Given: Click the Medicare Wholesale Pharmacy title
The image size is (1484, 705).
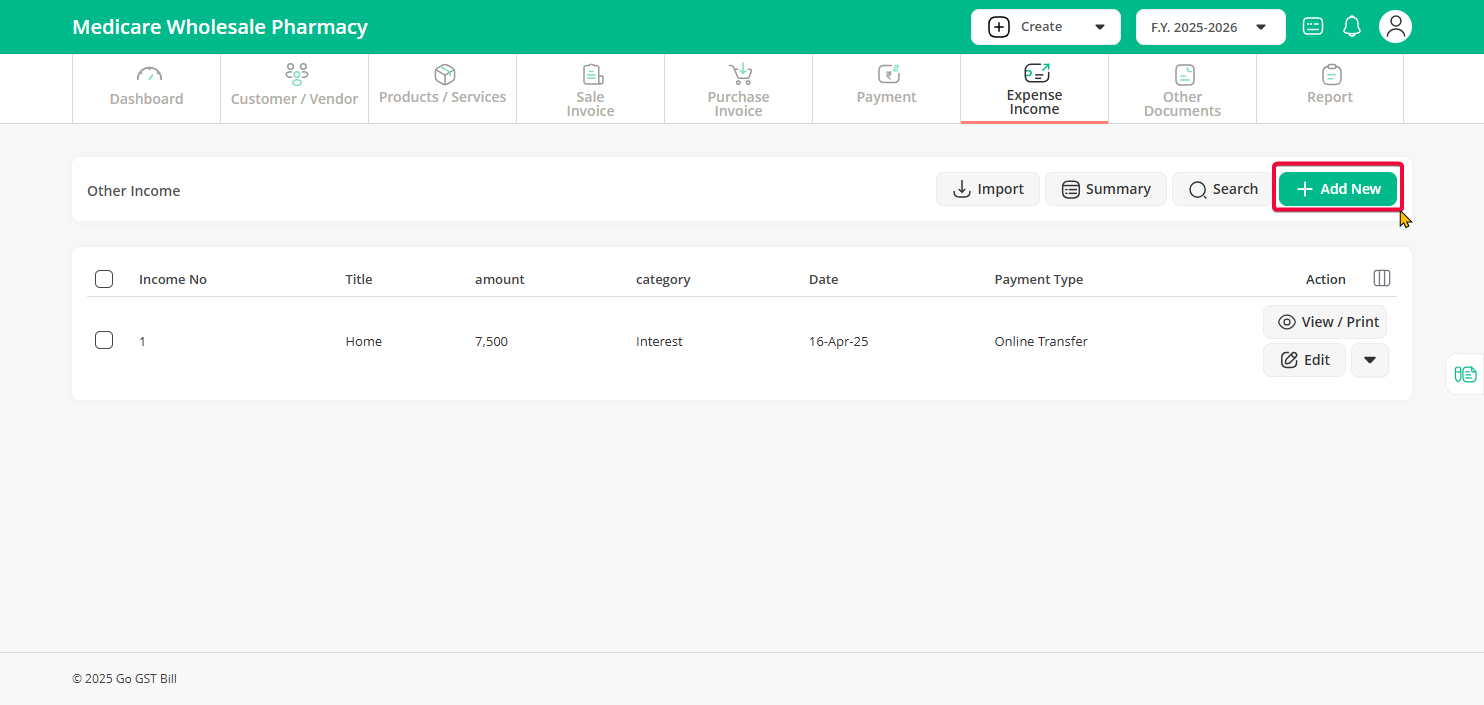Looking at the screenshot, I should (x=220, y=27).
